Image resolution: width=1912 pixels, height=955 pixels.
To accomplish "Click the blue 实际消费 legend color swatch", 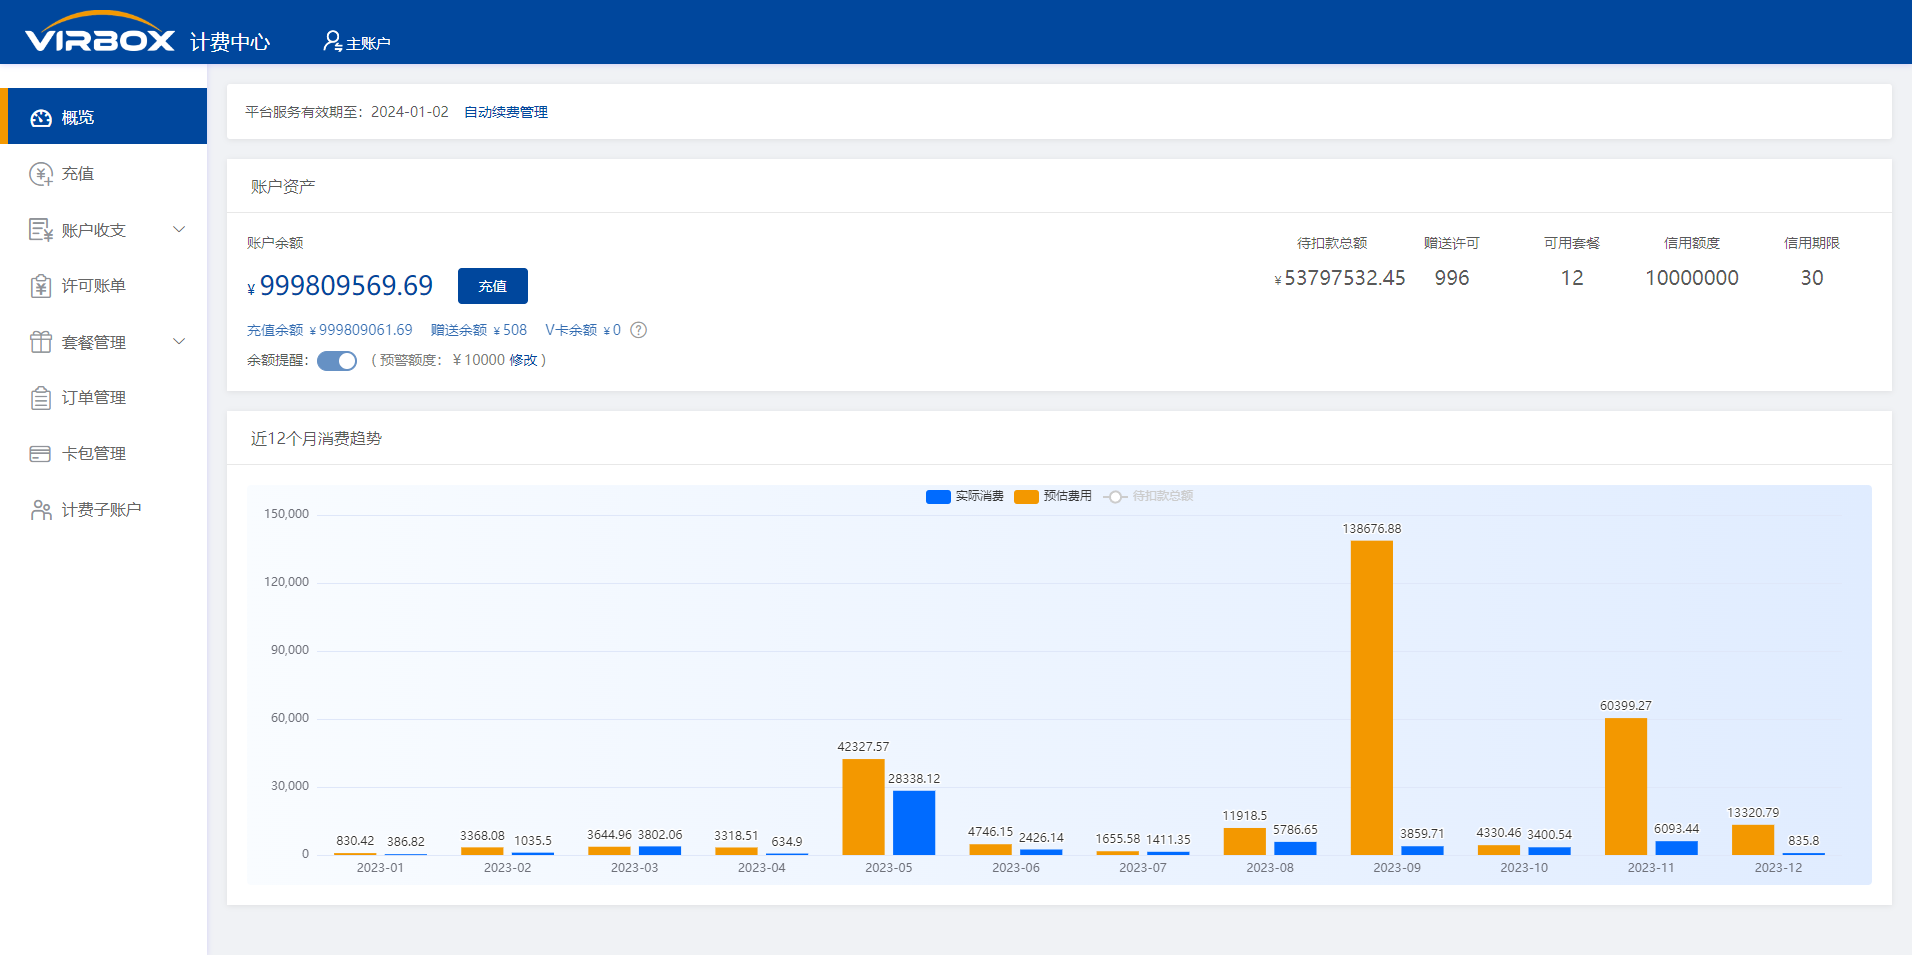I will 938,497.
